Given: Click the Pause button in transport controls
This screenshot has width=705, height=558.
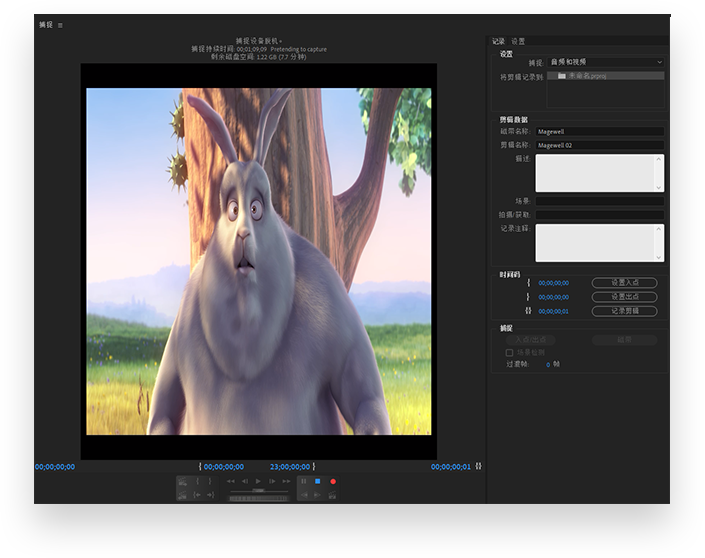Looking at the screenshot, I should coord(303,481).
